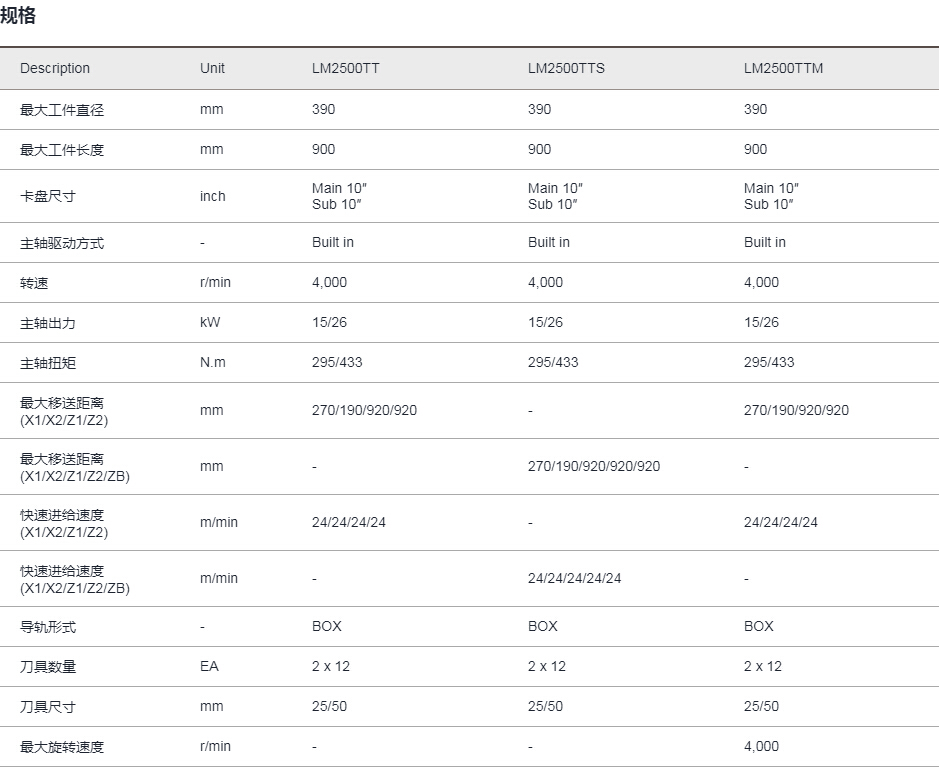Select the LM2500TTM column header
939x772 pixels.
pos(783,68)
